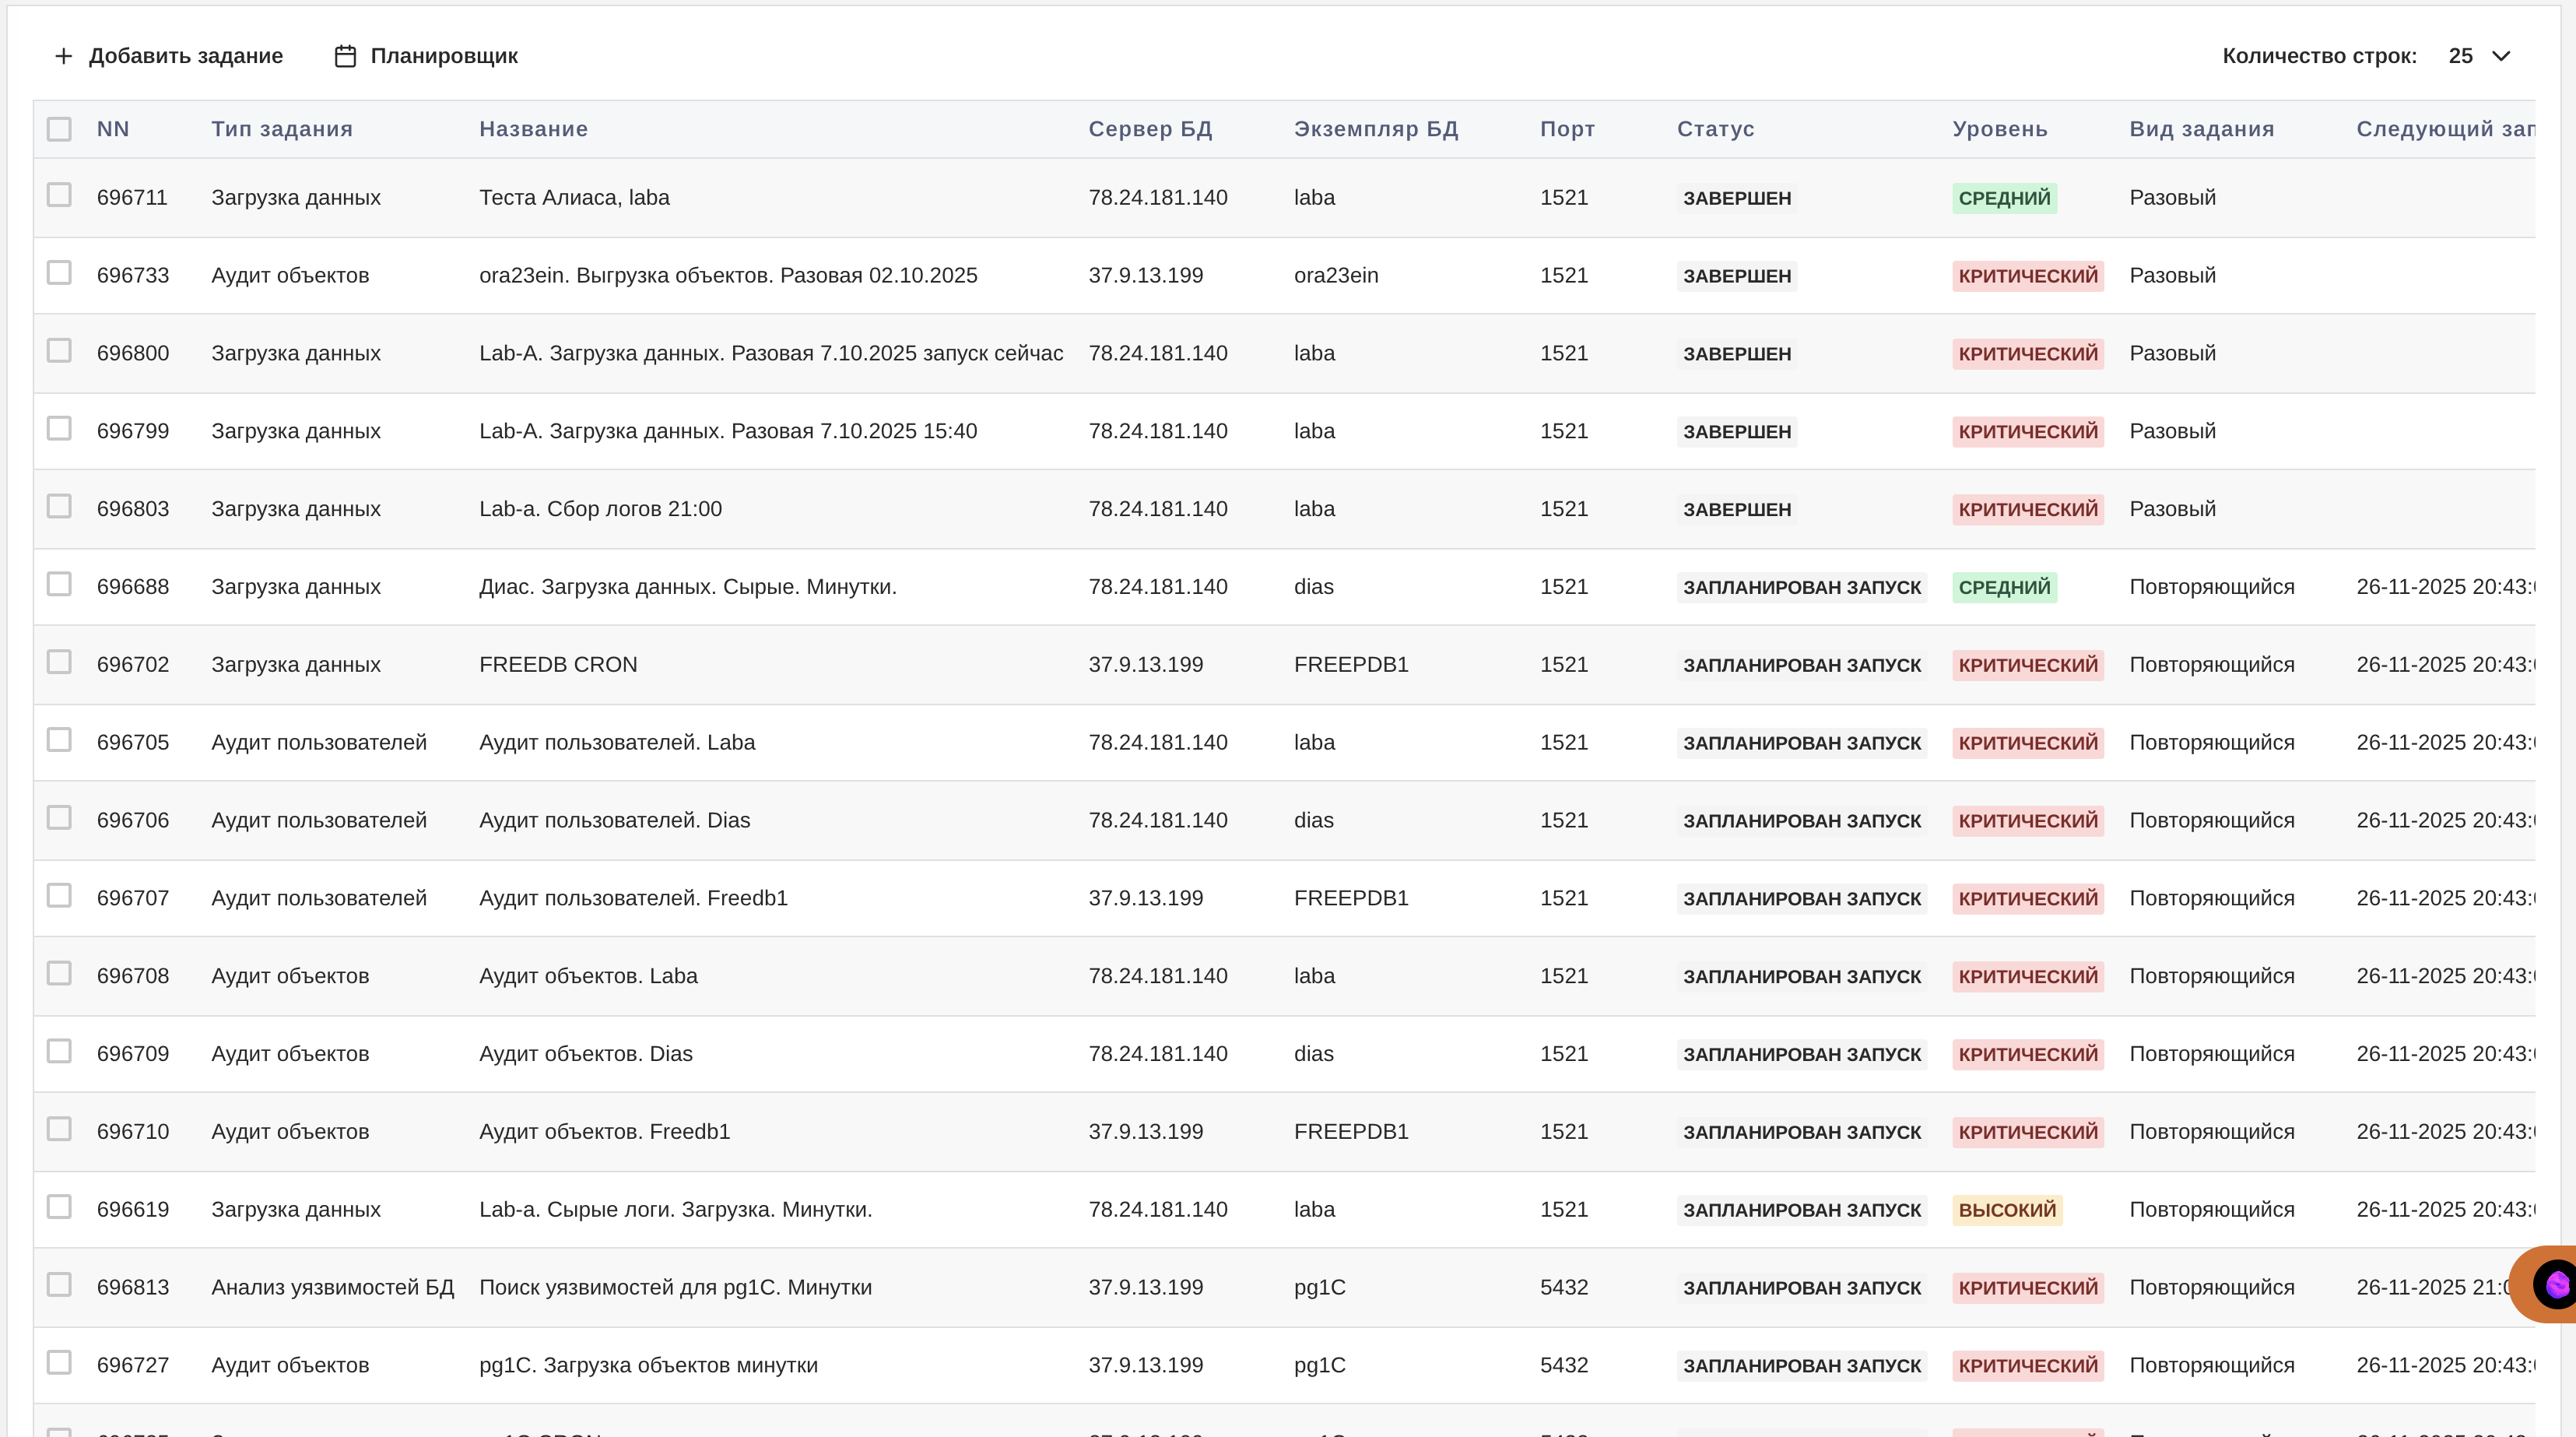Image resolution: width=2576 pixels, height=1437 pixels.
Task: Click the ЗАВЕРШЕН status of task 696733
Action: (x=1736, y=276)
